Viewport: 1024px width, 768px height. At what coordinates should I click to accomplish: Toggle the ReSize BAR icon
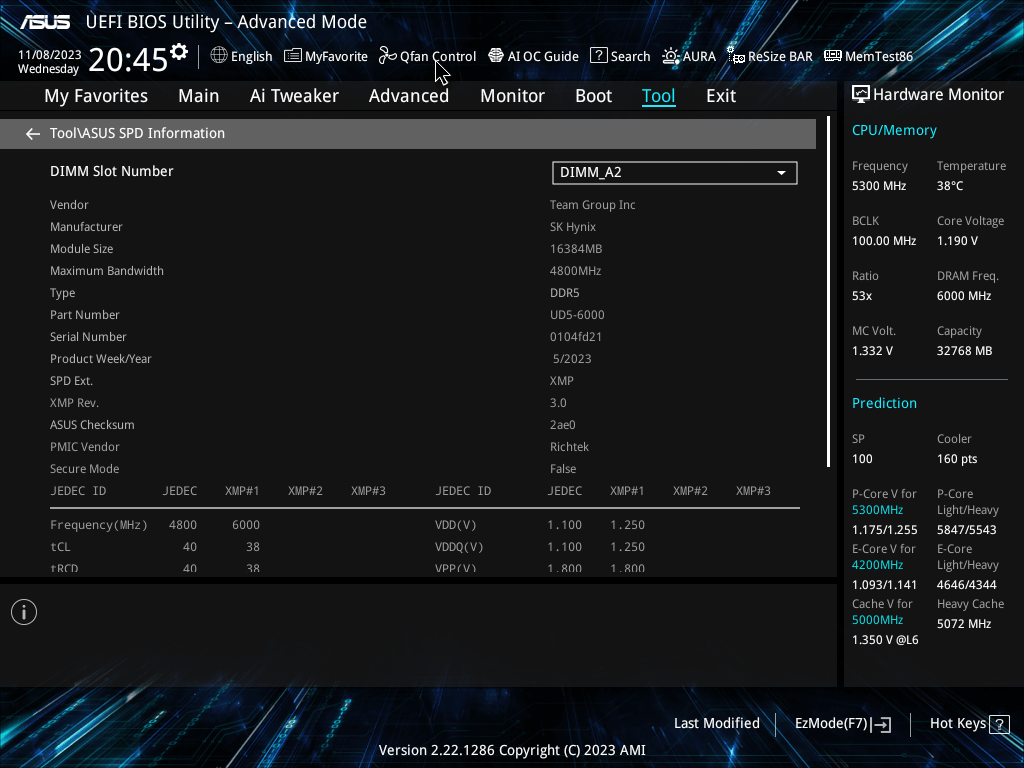pyautogui.click(x=736, y=56)
